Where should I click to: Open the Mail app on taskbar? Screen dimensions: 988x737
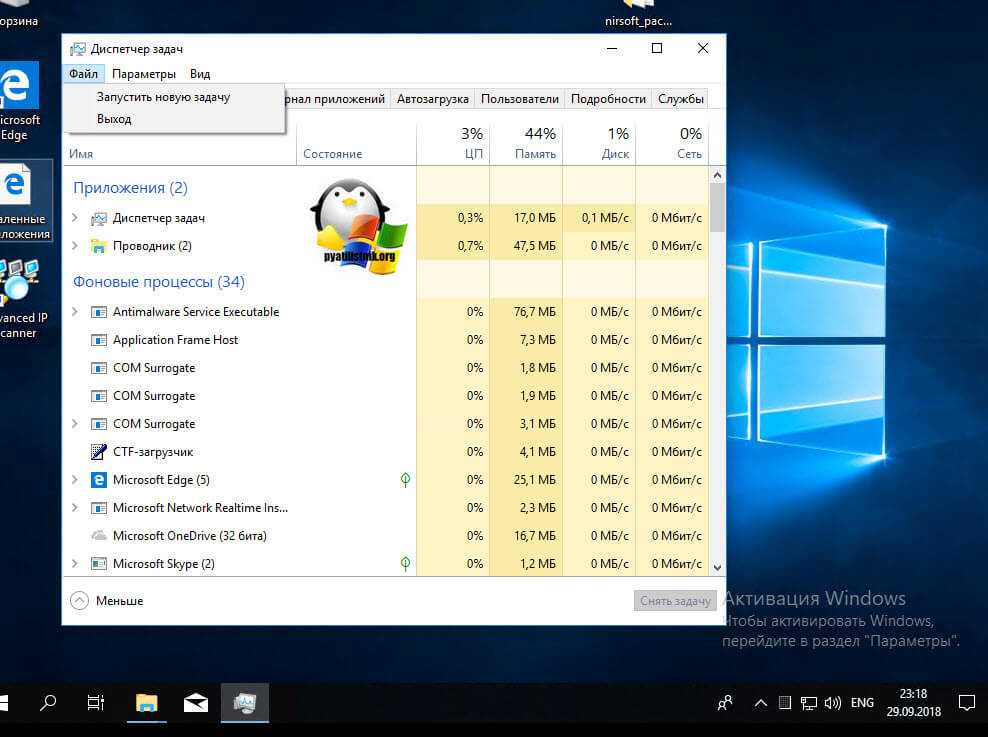click(196, 703)
